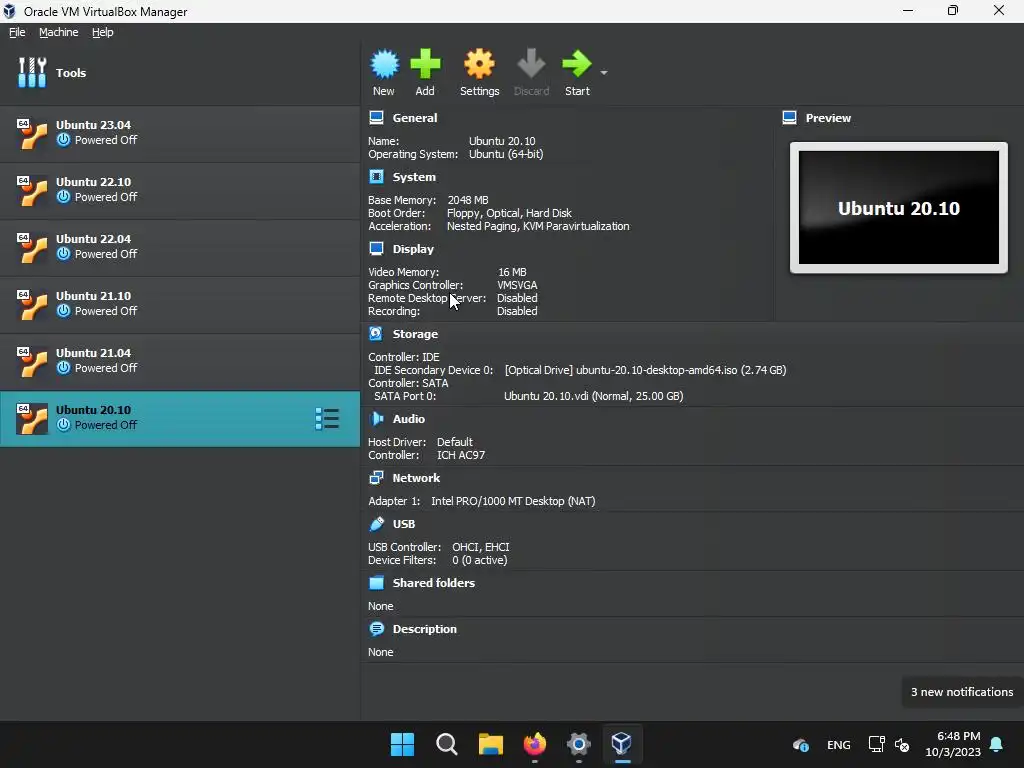Click the ubuntu-20.10-desktop-amd64.iso optical drive entry
This screenshot has height=768, width=1024.
[645, 370]
